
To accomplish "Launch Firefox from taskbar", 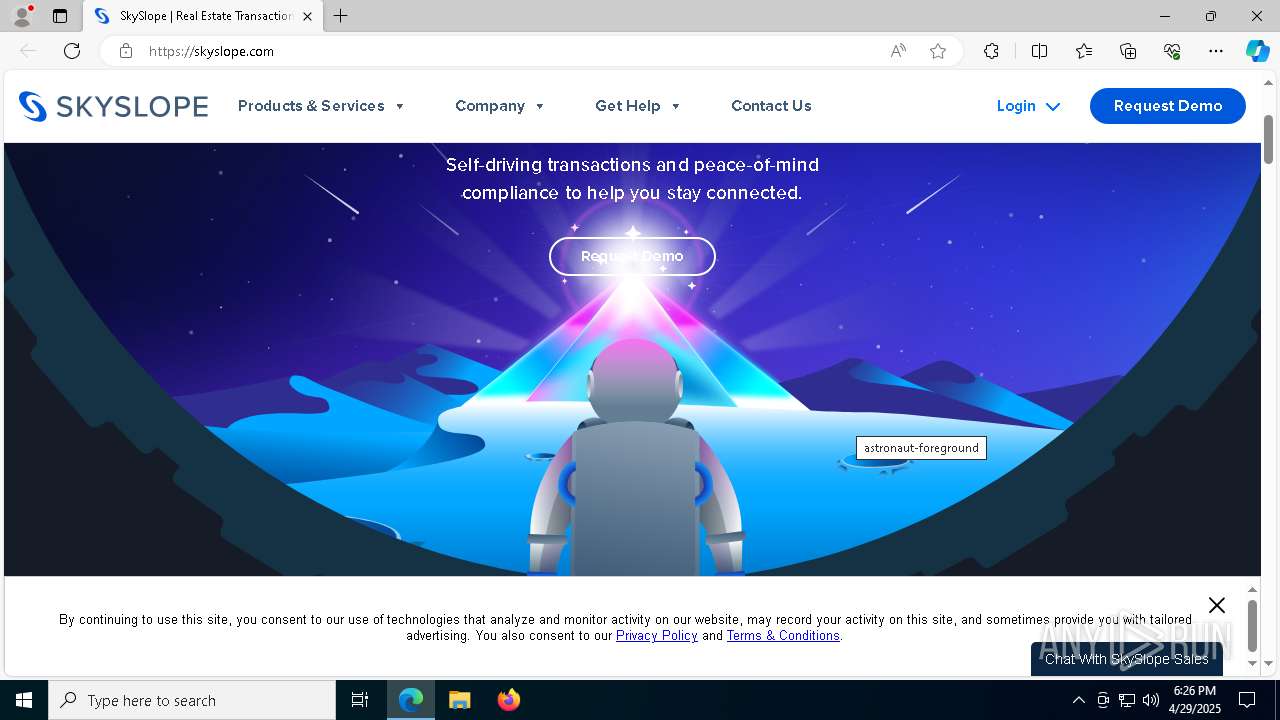I will [508, 700].
